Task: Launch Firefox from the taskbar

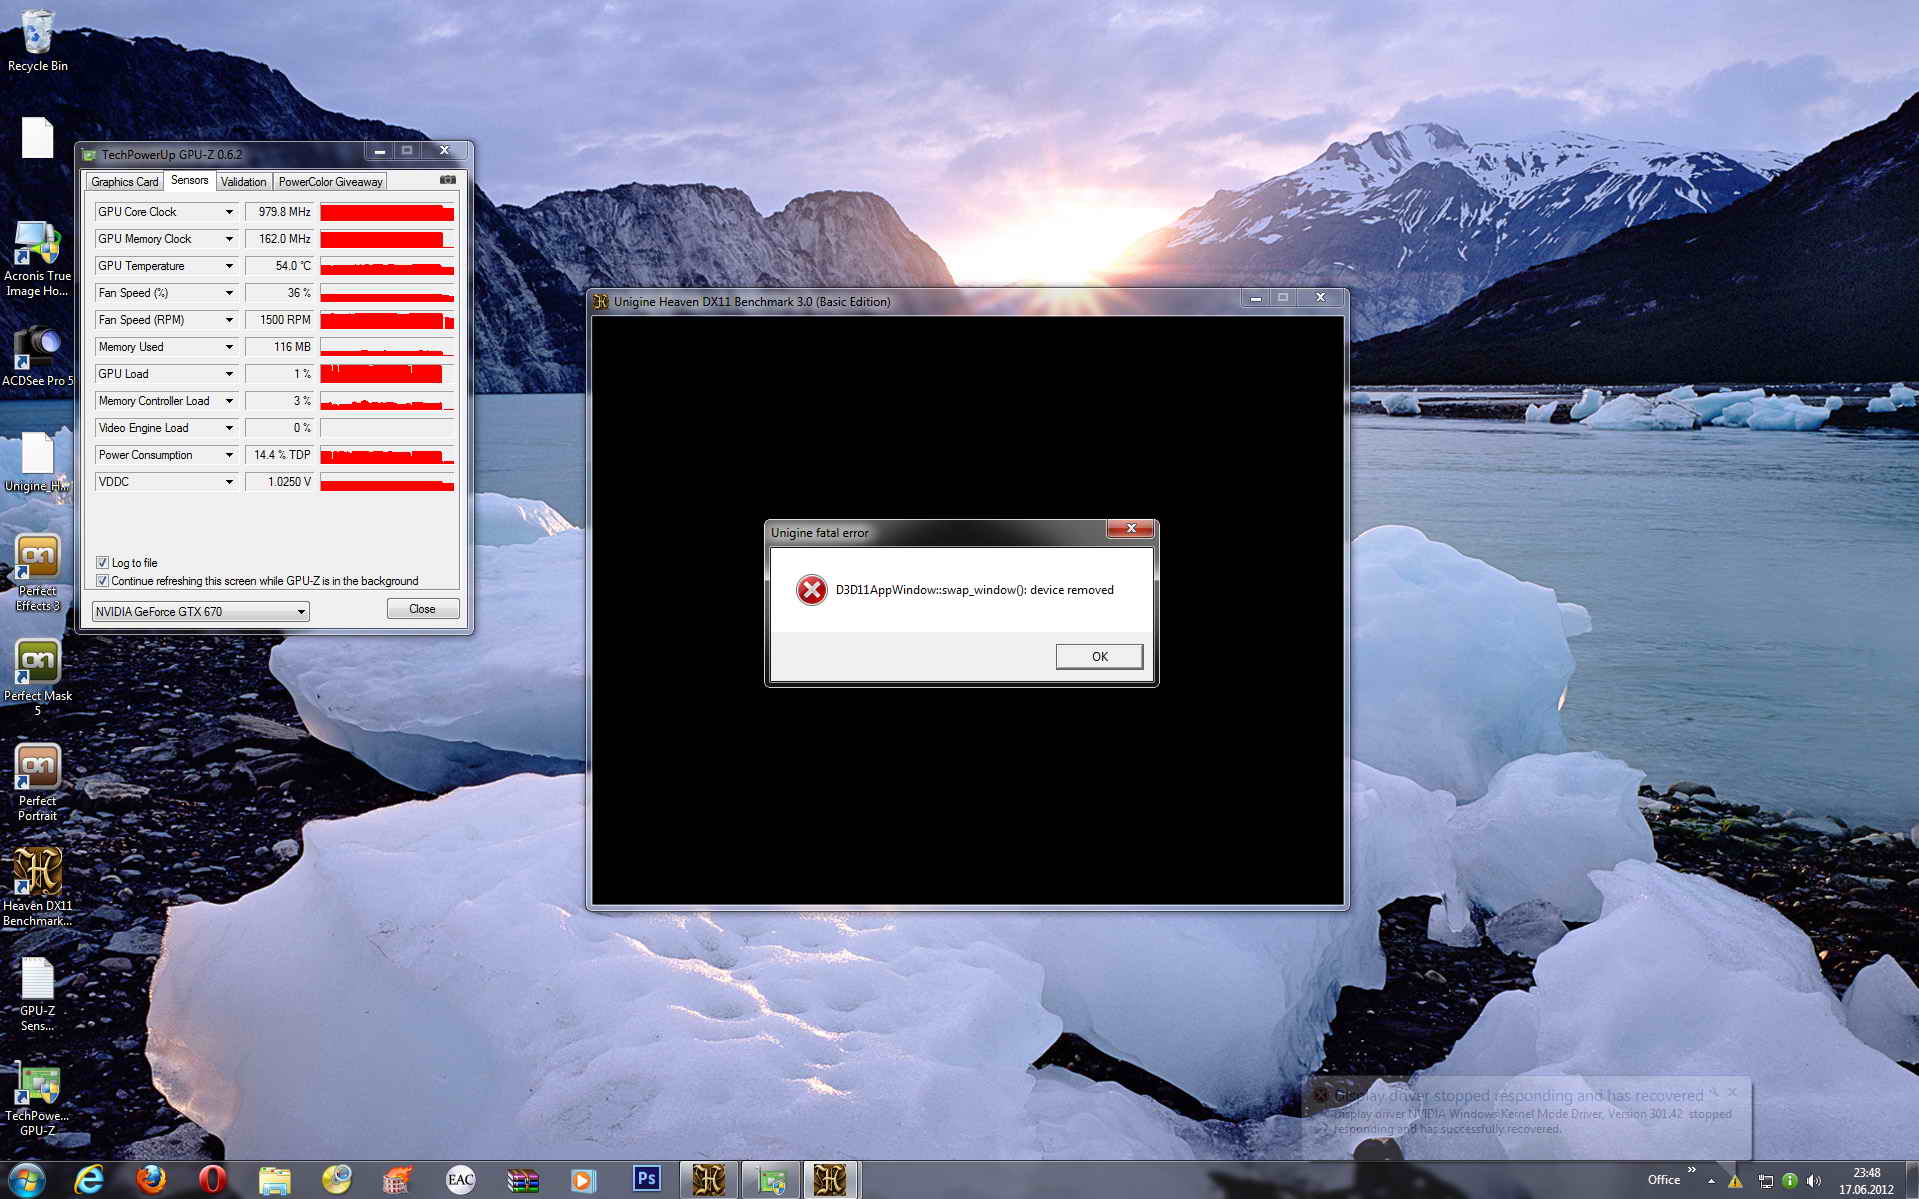Action: coord(151,1180)
